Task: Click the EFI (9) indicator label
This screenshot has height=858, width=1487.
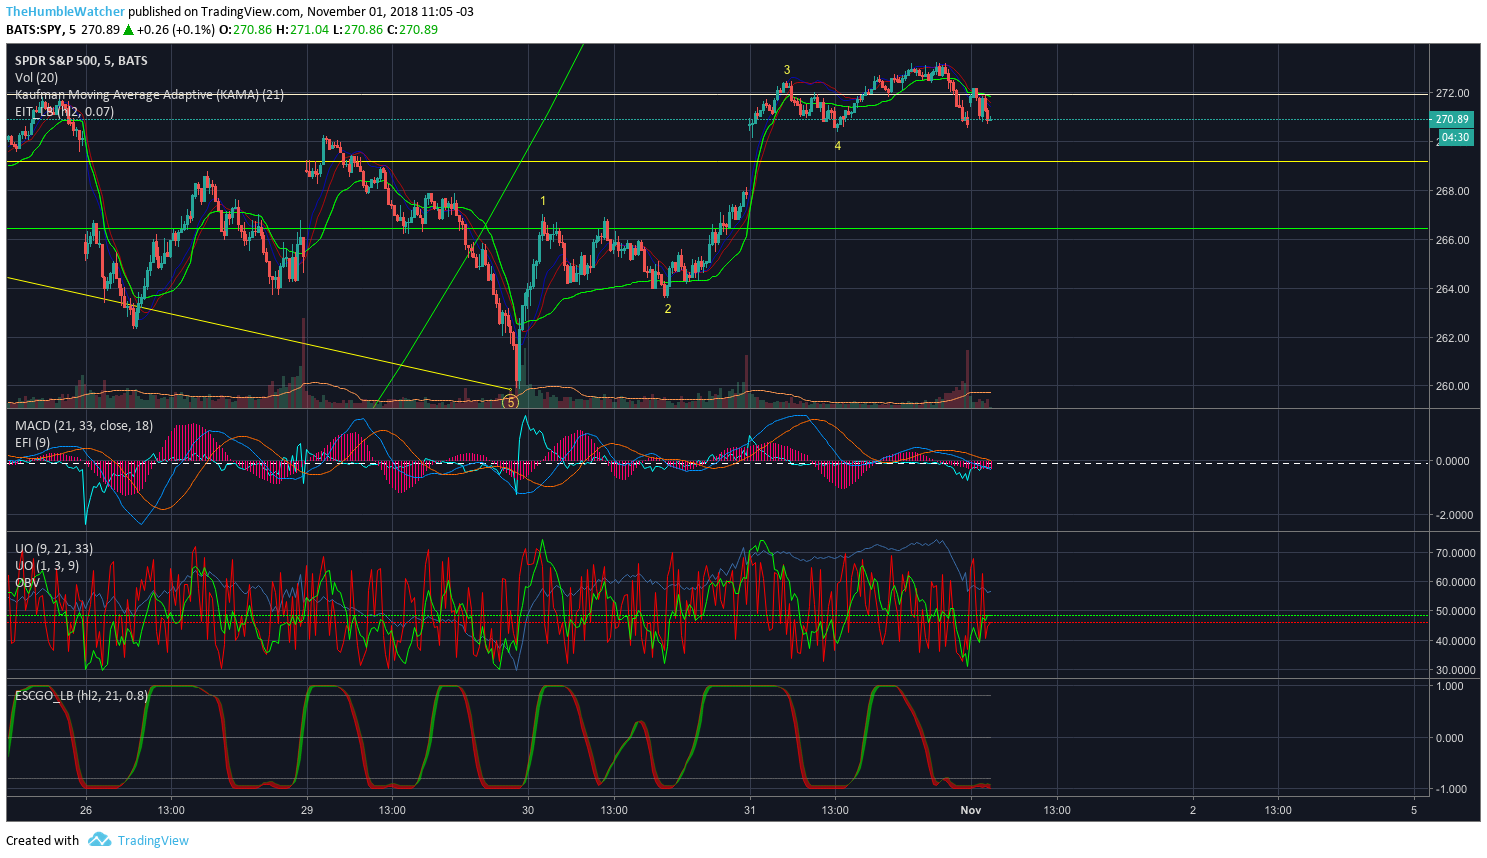Action: tap(32, 443)
